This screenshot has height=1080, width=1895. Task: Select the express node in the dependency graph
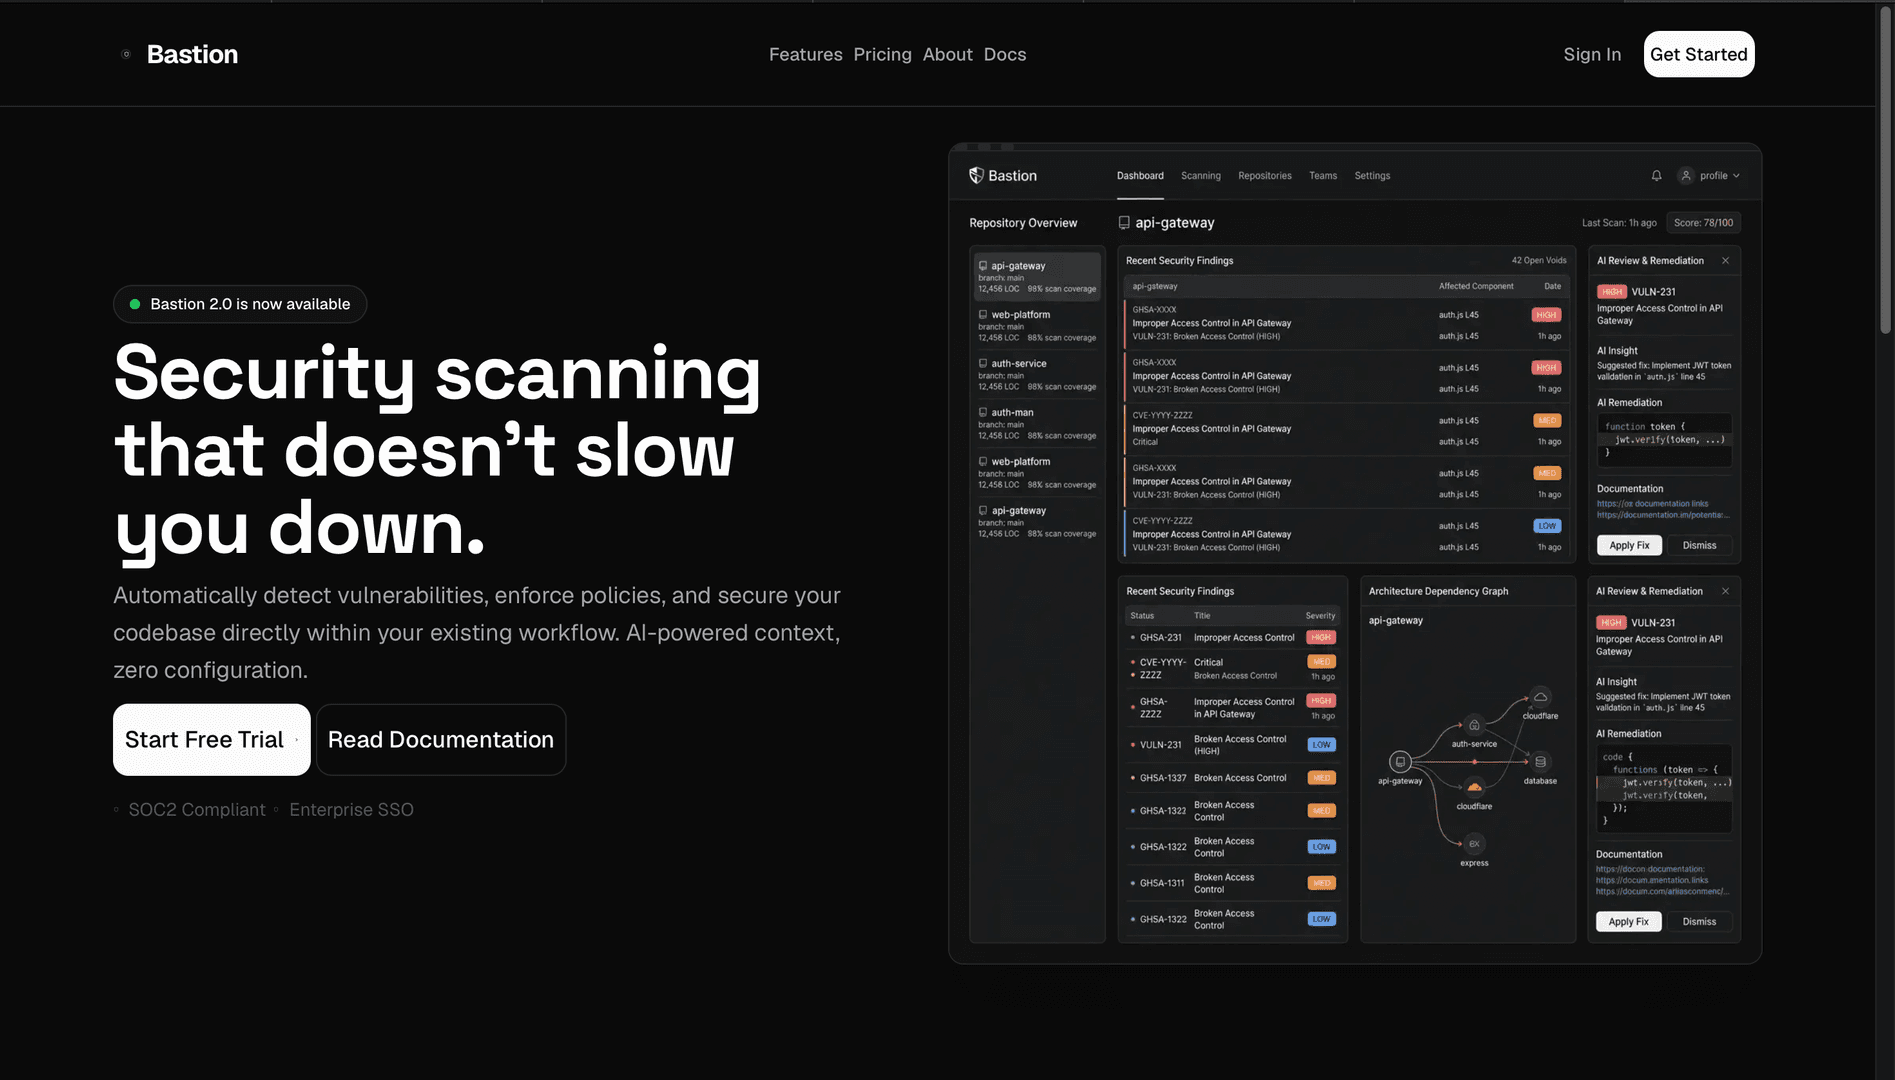pos(1474,843)
